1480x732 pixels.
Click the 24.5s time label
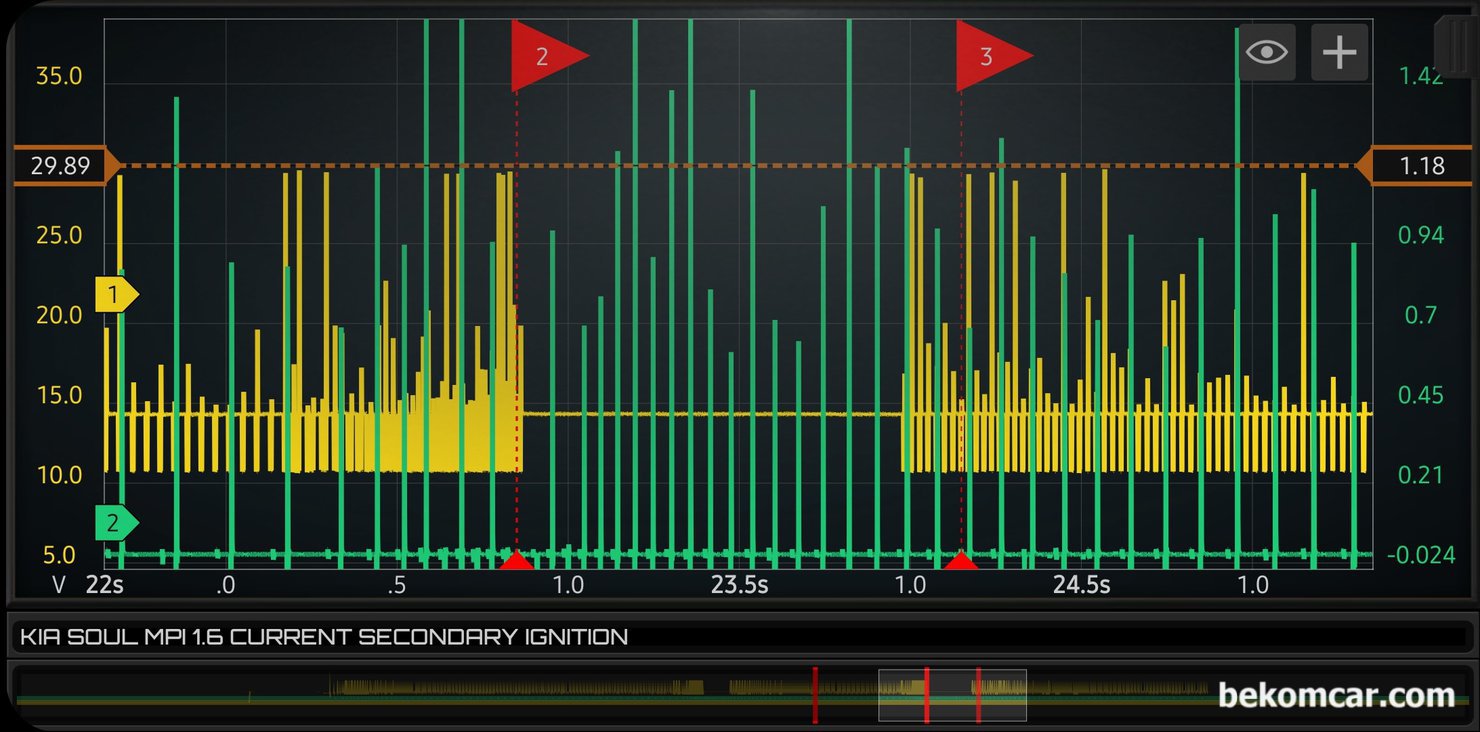(x=1081, y=585)
